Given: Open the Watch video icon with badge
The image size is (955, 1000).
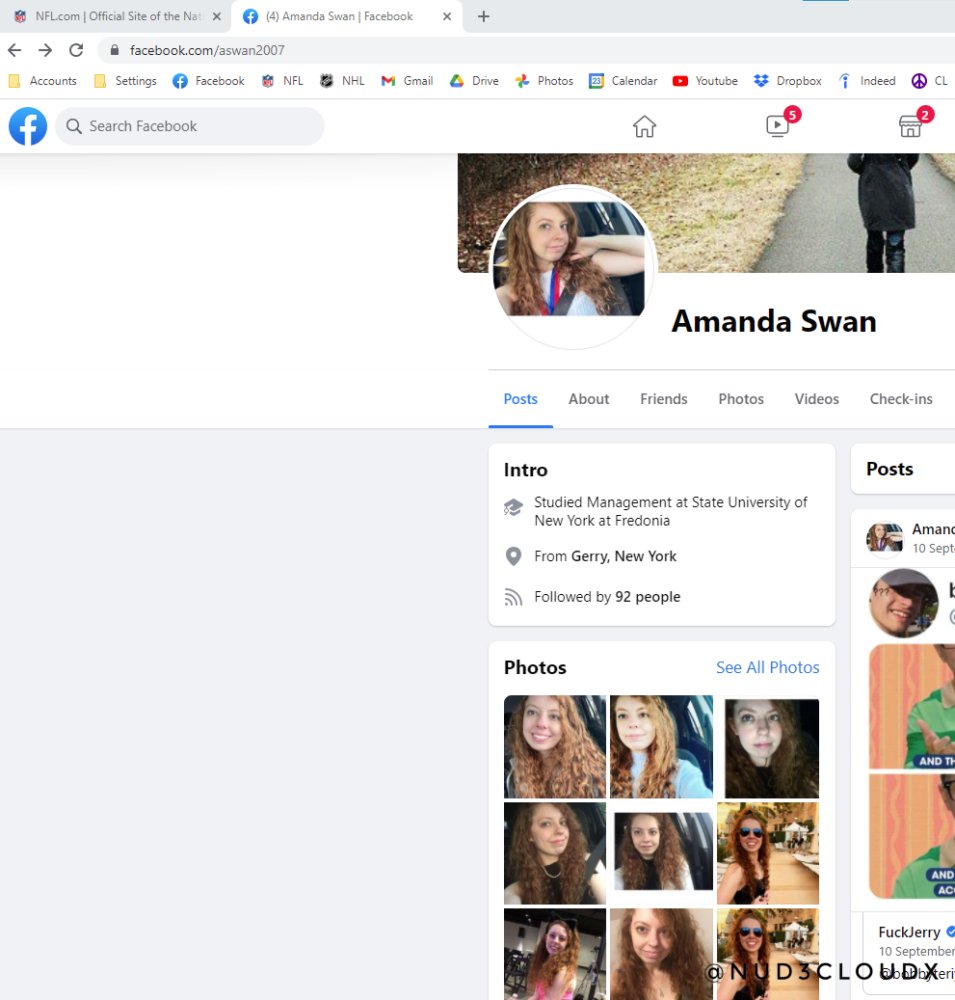Looking at the screenshot, I should [778, 126].
